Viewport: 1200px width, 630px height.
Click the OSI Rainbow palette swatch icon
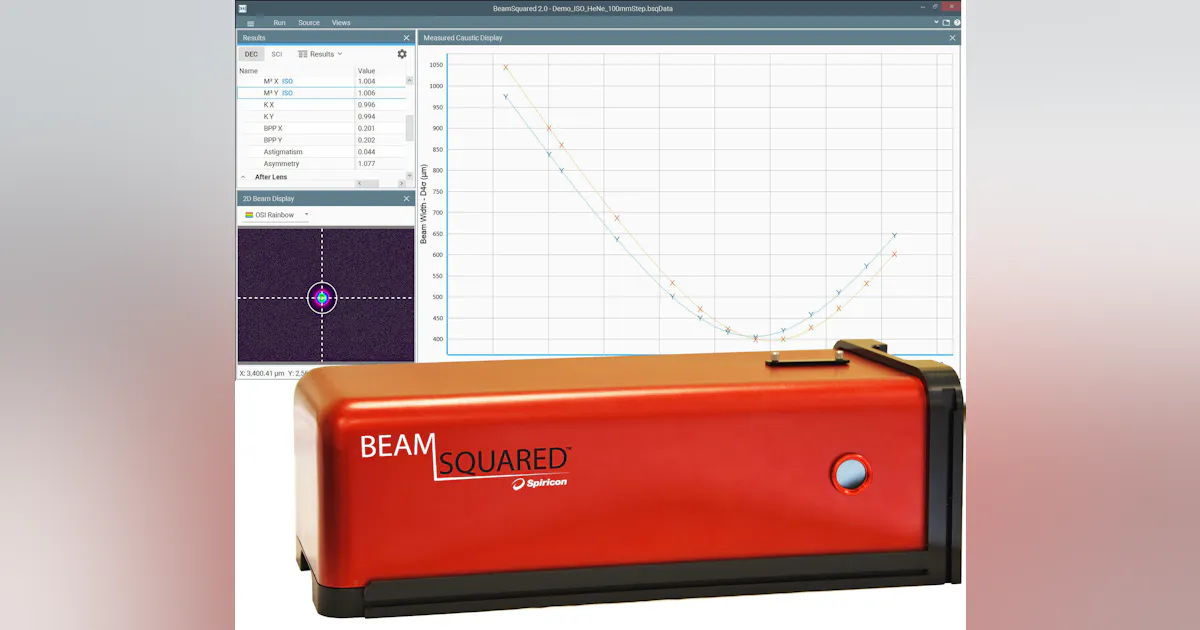click(x=249, y=215)
